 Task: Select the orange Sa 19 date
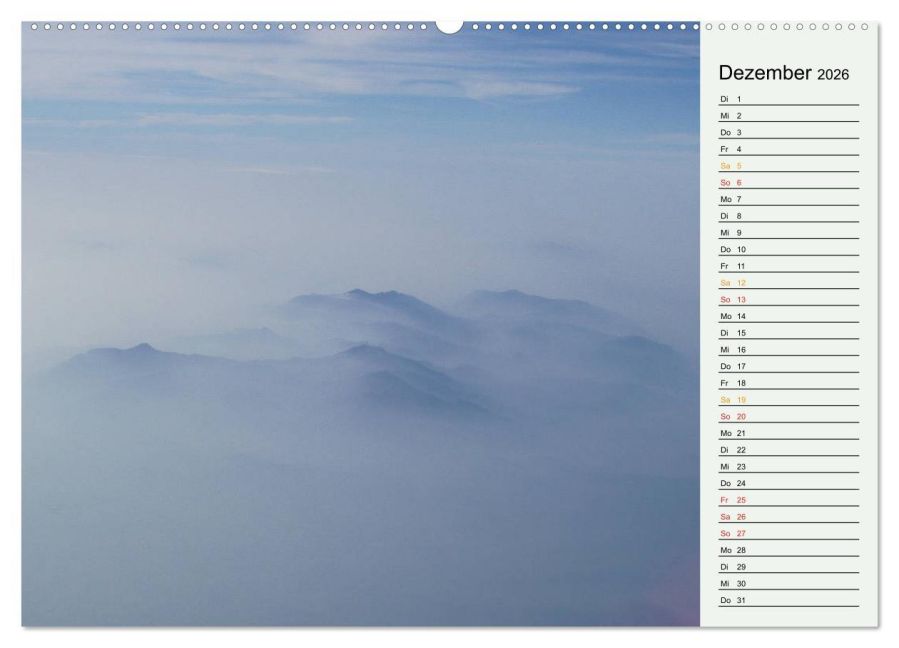pyautogui.click(x=732, y=400)
